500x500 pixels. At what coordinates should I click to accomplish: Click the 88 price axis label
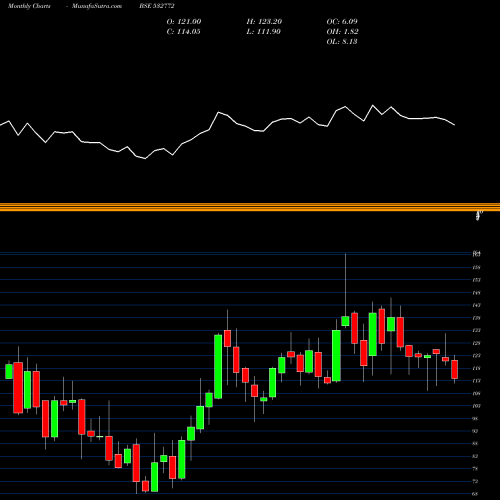tap(476, 444)
